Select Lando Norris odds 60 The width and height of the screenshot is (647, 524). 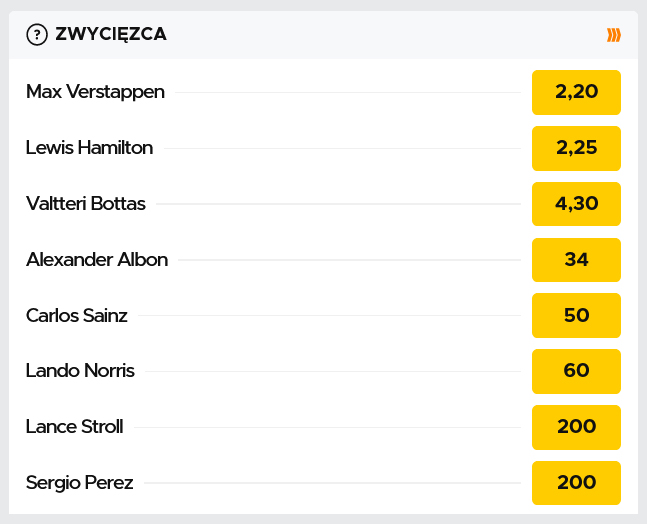(x=576, y=371)
